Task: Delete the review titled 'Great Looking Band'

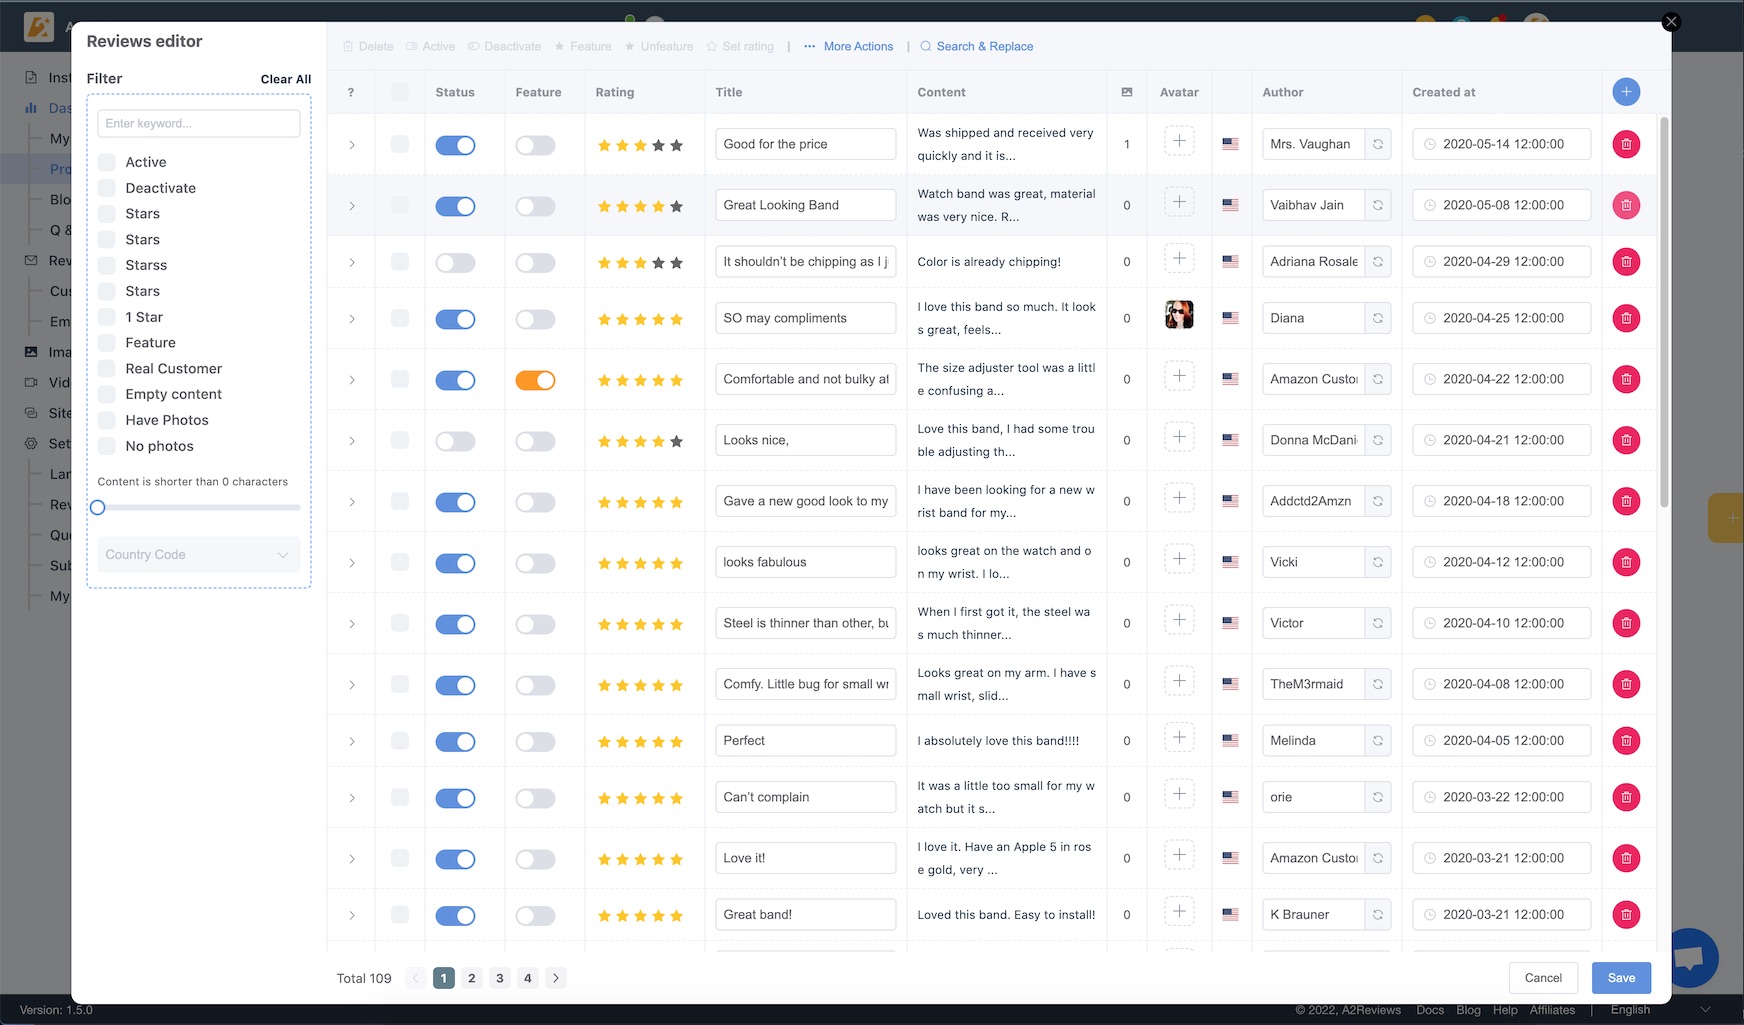Action: (x=1627, y=205)
